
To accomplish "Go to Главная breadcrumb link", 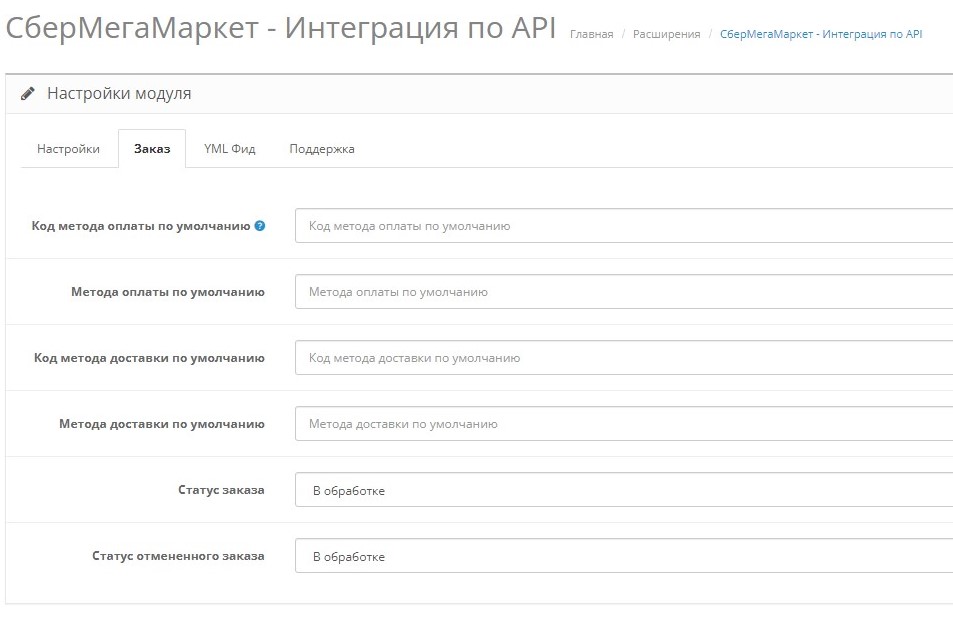I will click(x=591, y=34).
